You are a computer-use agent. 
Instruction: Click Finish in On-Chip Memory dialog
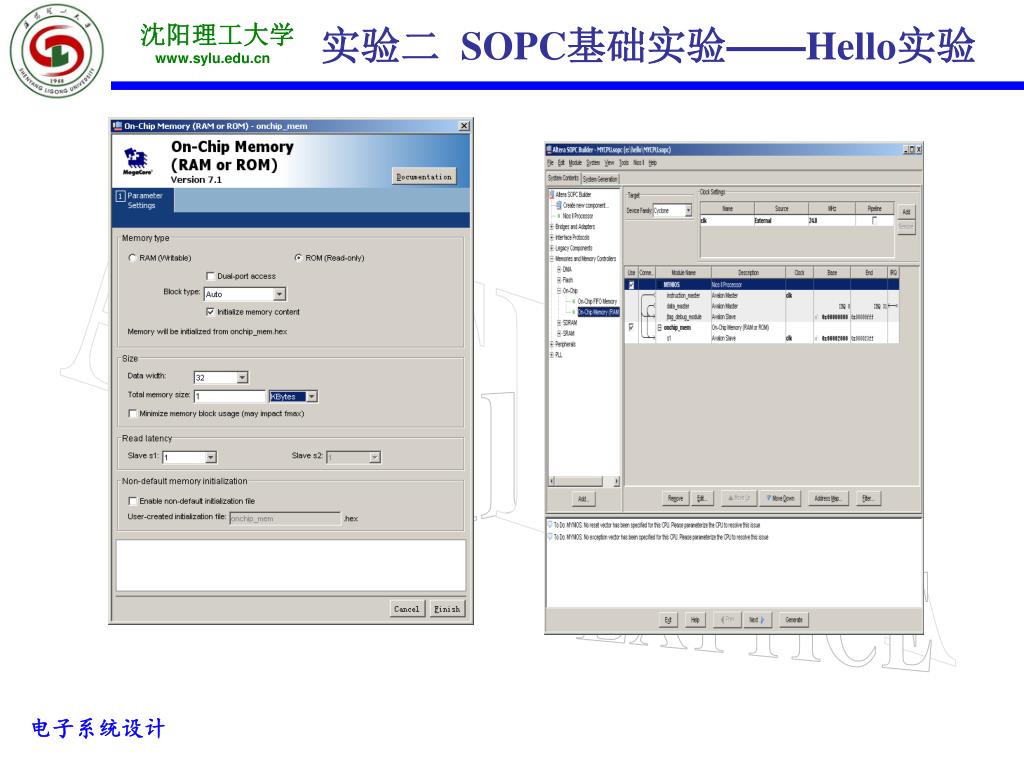(447, 609)
